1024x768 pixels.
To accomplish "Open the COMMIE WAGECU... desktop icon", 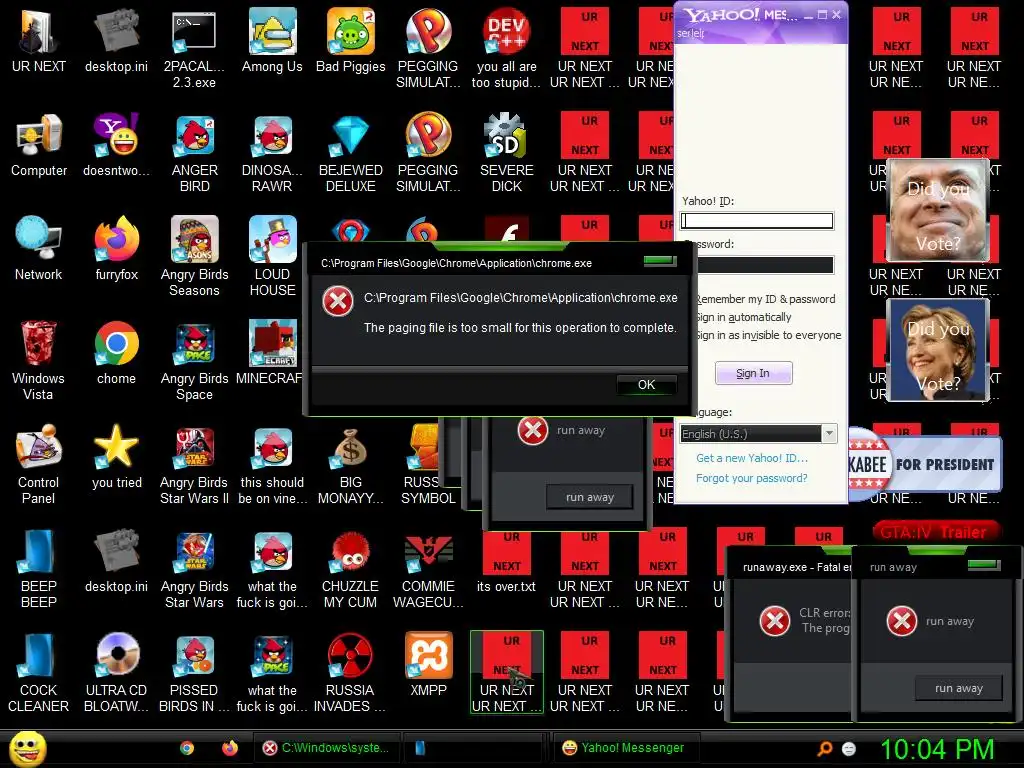I will coord(428,568).
